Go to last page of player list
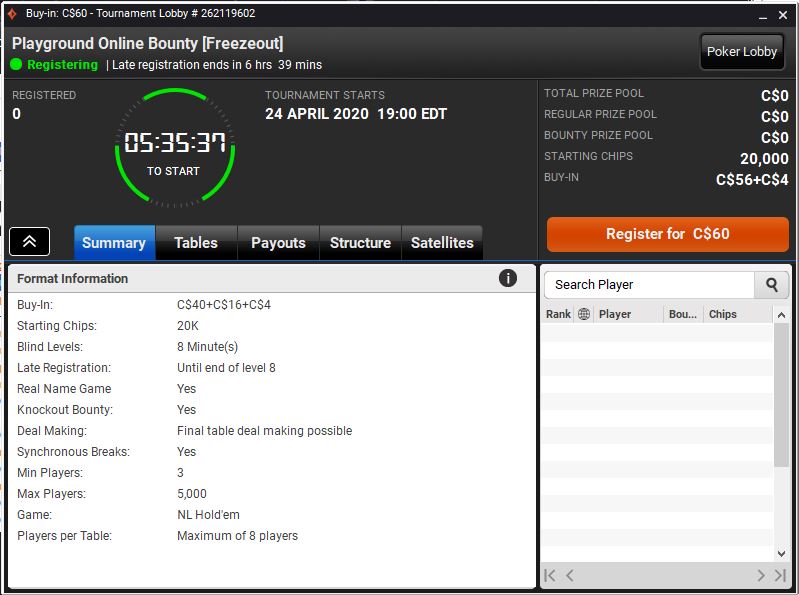799x595 pixels. click(780, 576)
